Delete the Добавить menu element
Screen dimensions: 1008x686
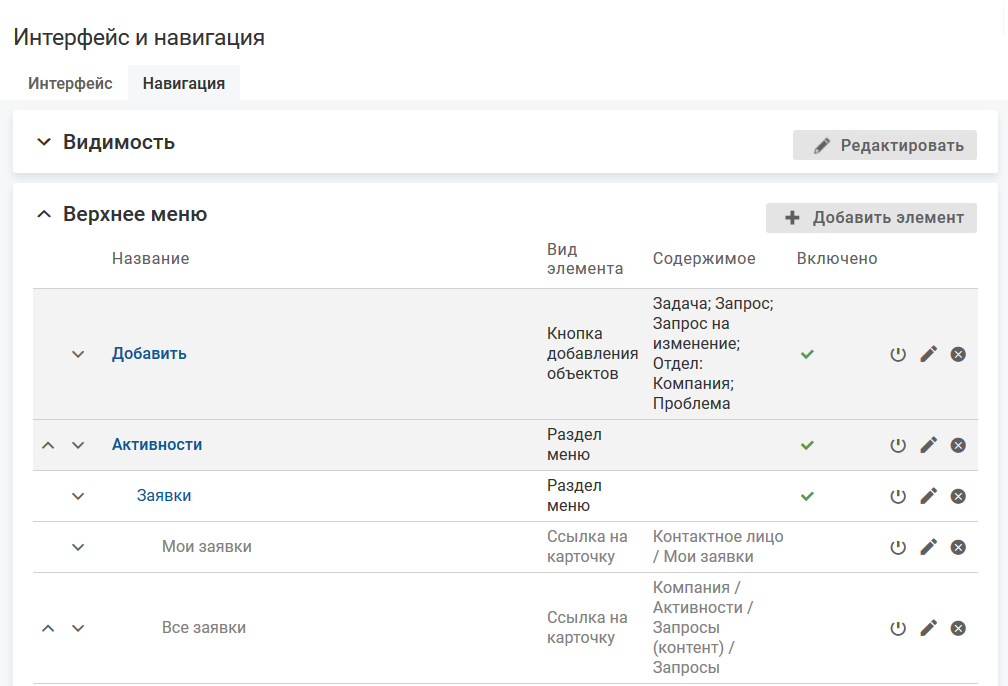(x=958, y=354)
